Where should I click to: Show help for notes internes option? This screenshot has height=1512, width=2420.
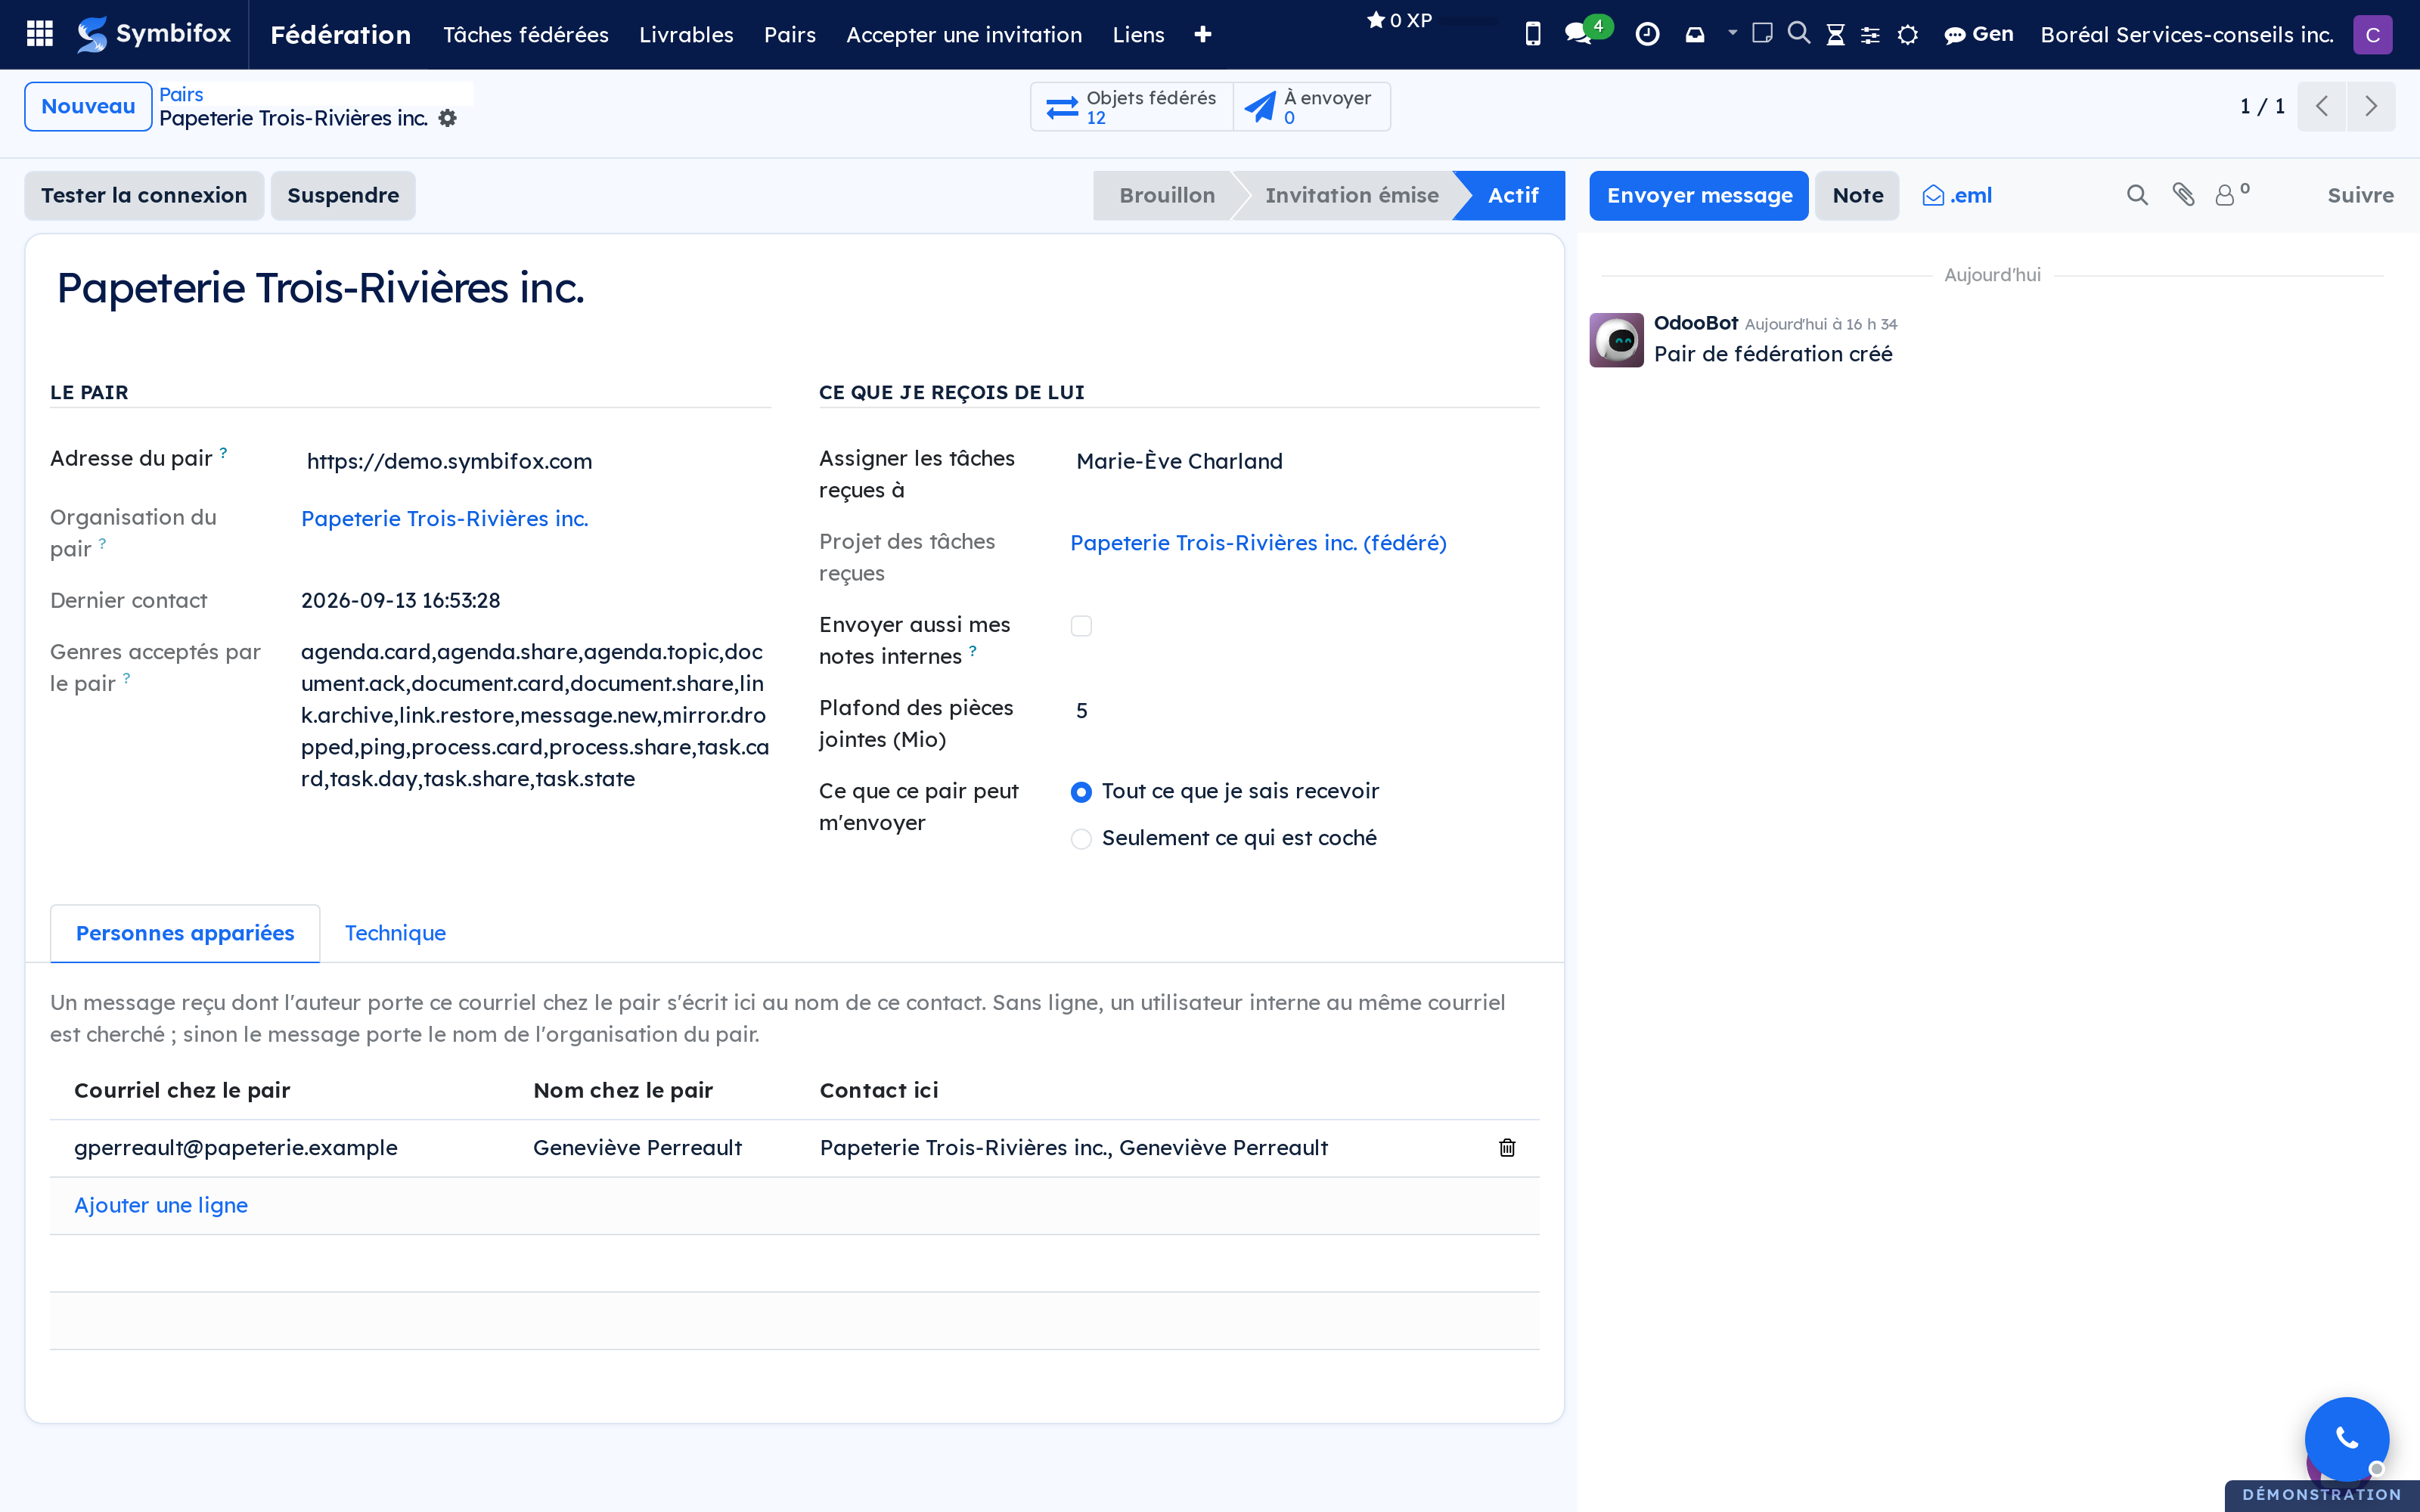(x=972, y=651)
